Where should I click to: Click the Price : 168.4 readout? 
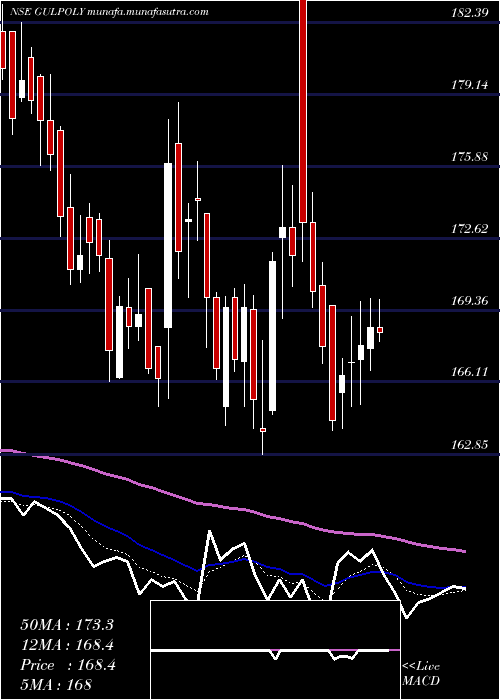click(x=68, y=665)
